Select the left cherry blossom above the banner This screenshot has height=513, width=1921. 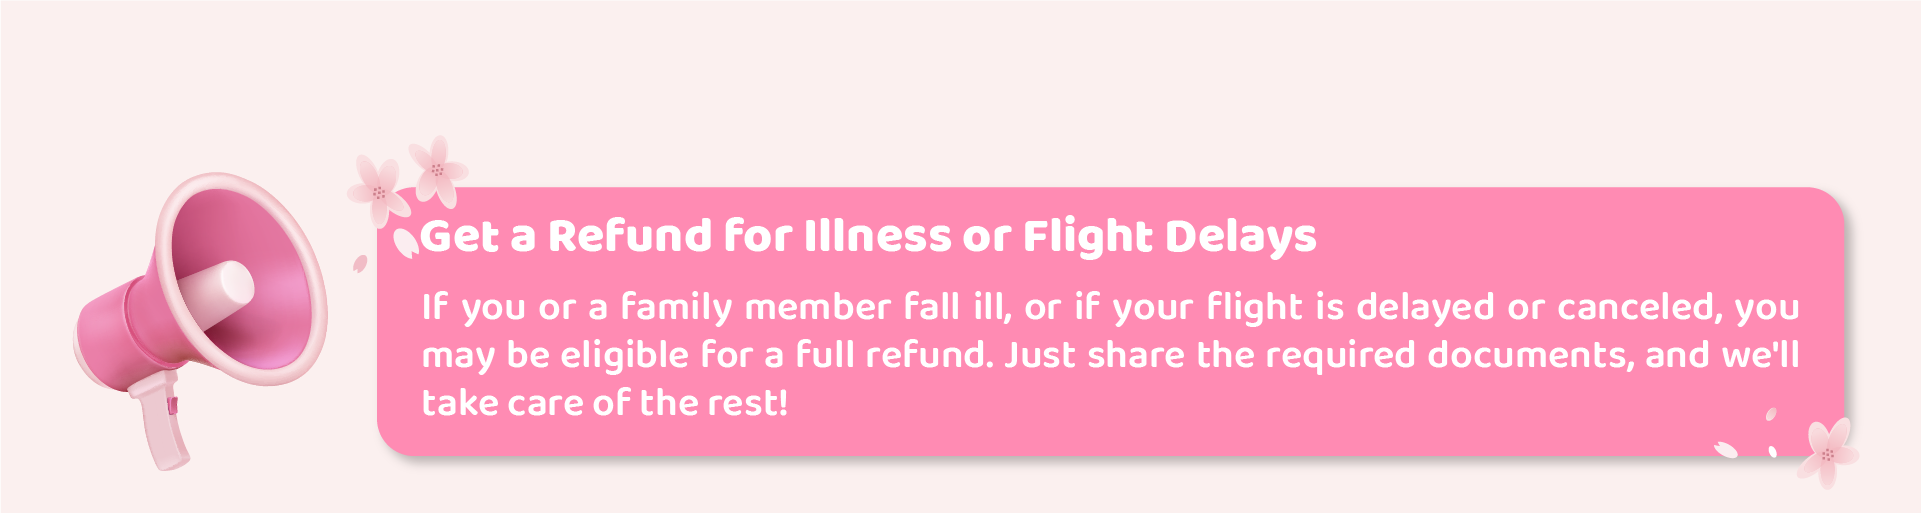tap(378, 191)
